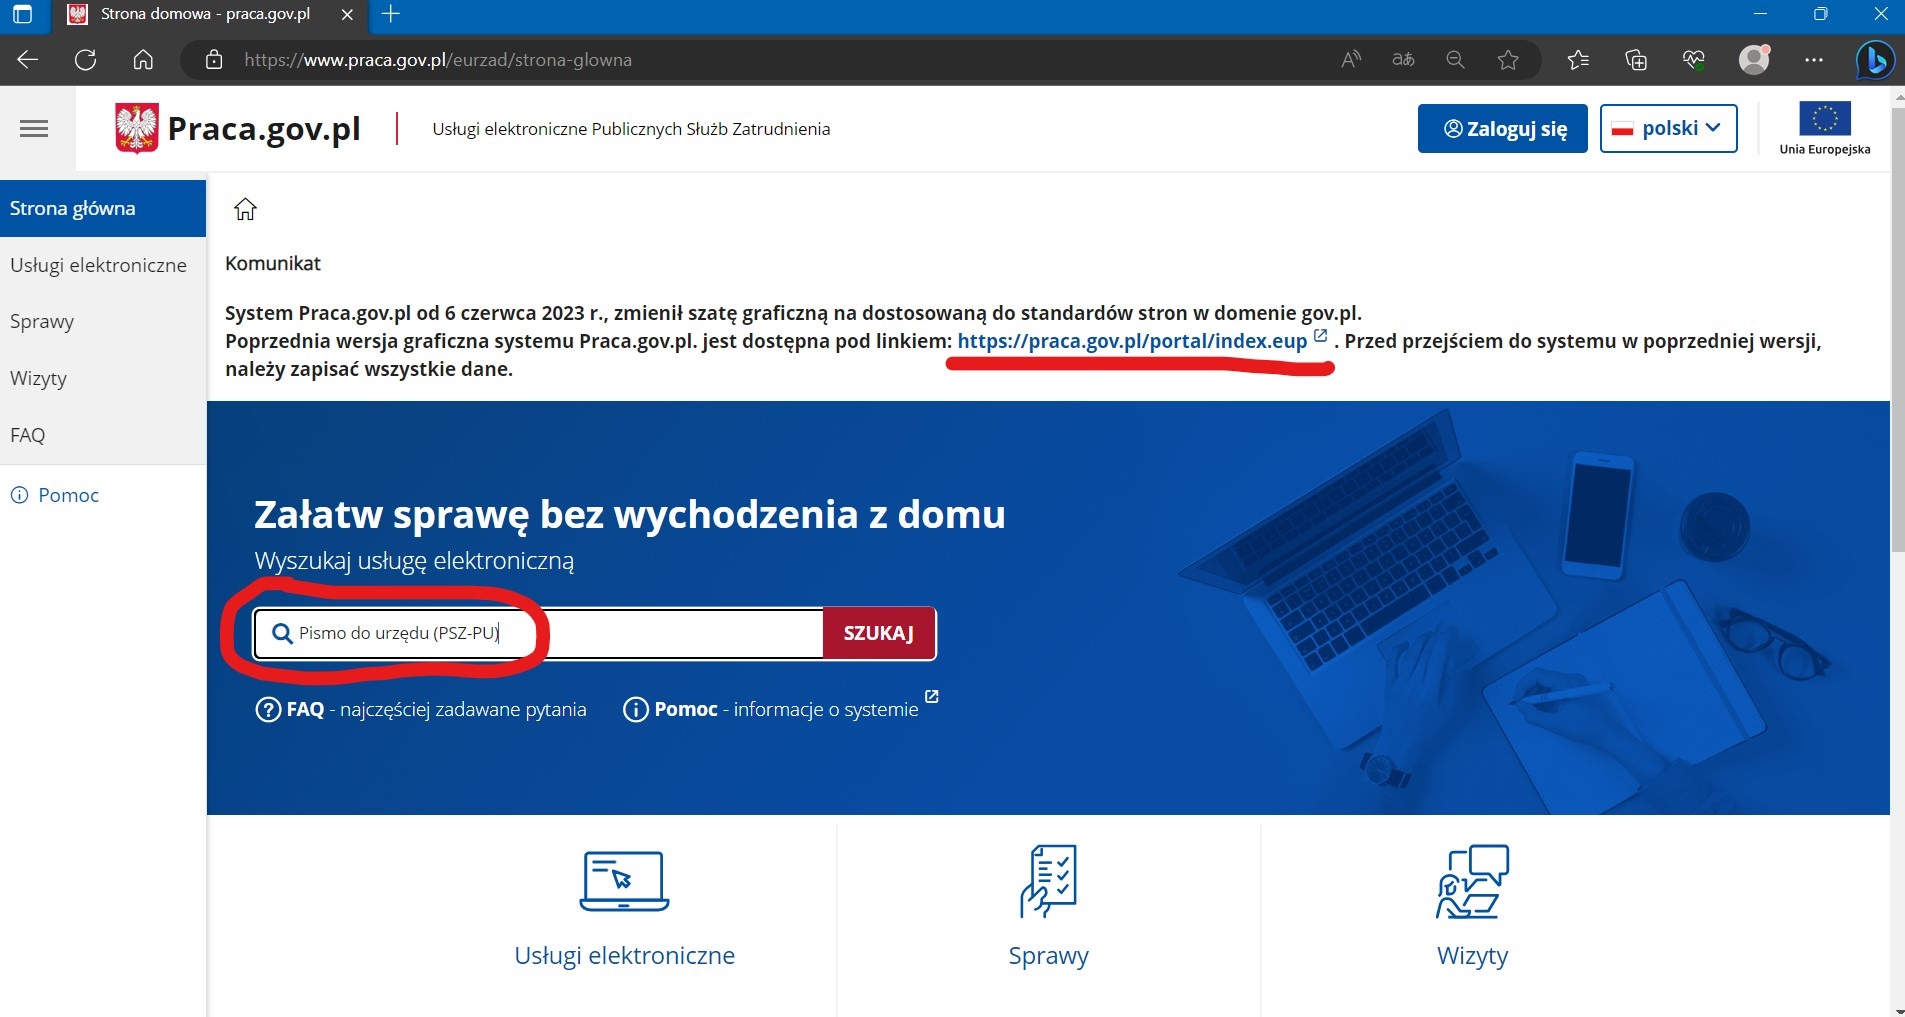Image resolution: width=1905 pixels, height=1017 pixels.
Task: Open the Wizyty tile link
Action: point(1472,956)
